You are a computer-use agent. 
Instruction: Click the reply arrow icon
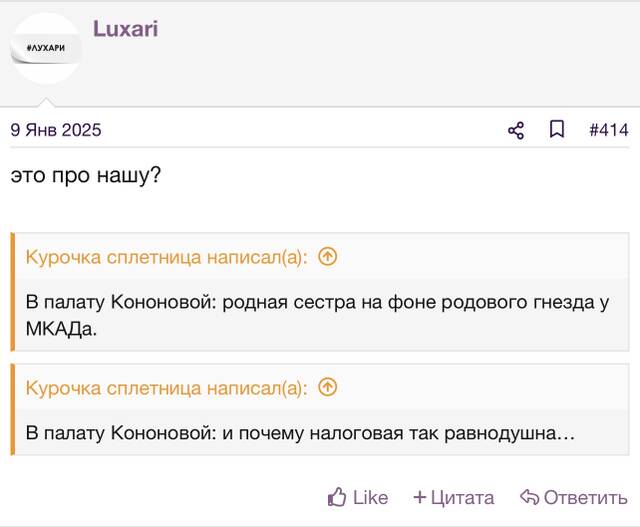tap(529, 497)
